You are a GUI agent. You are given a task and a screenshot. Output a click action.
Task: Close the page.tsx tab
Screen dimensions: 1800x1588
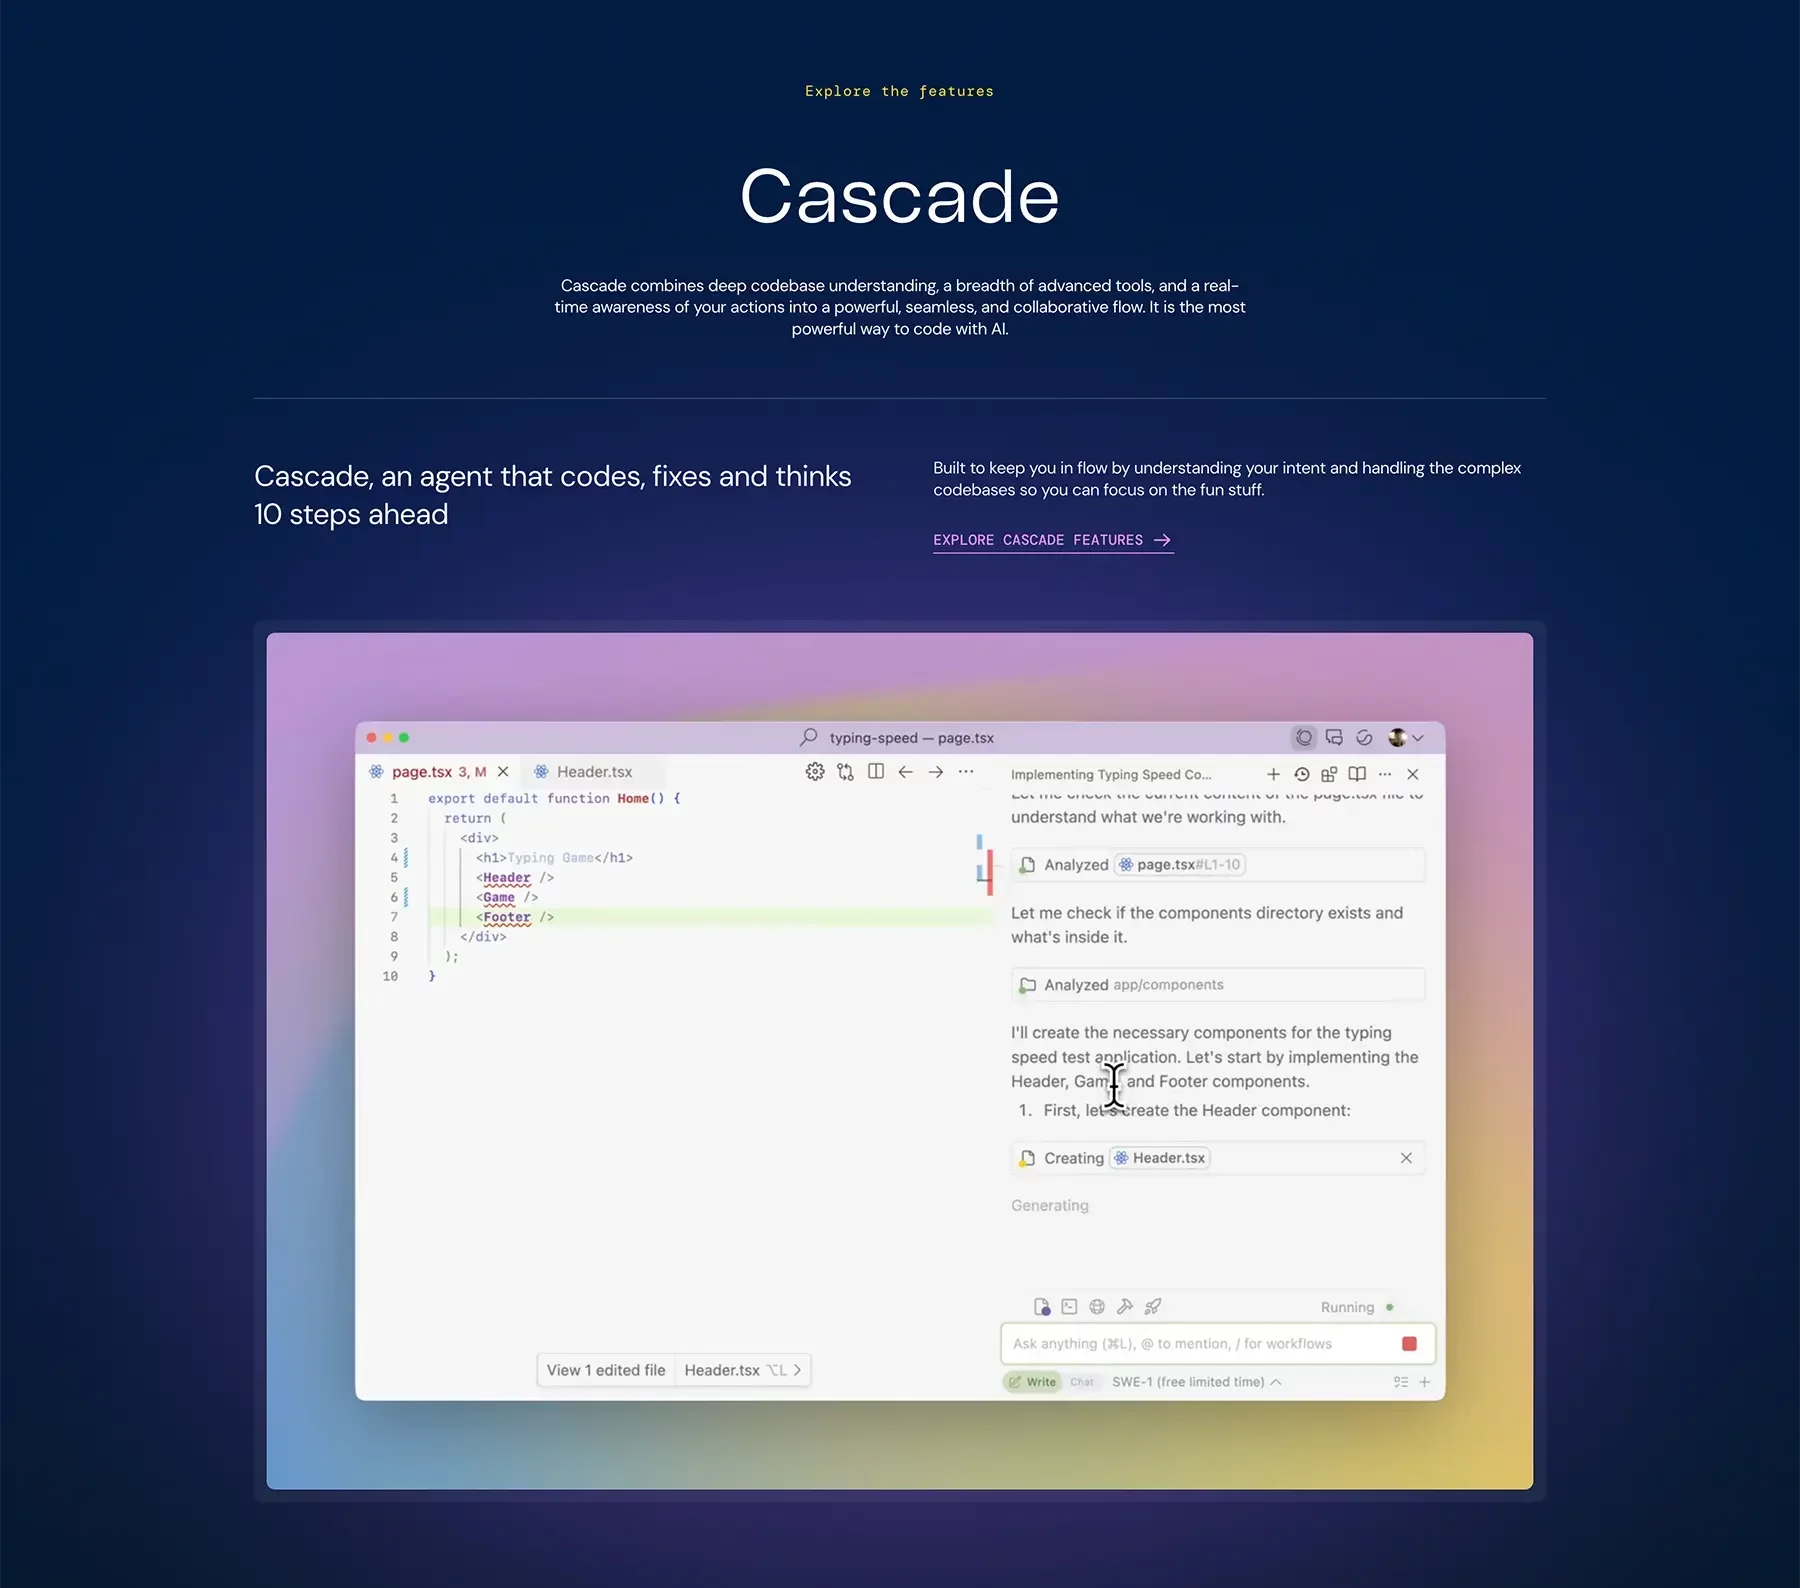point(503,772)
